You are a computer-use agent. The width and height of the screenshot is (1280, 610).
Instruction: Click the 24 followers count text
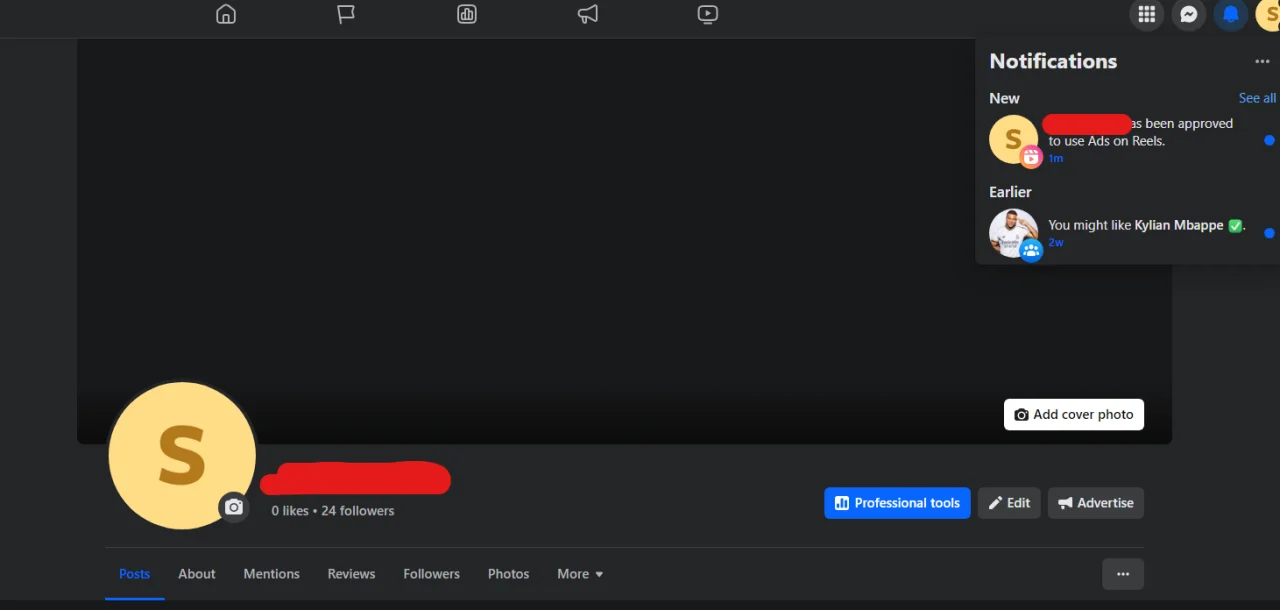[x=358, y=511]
